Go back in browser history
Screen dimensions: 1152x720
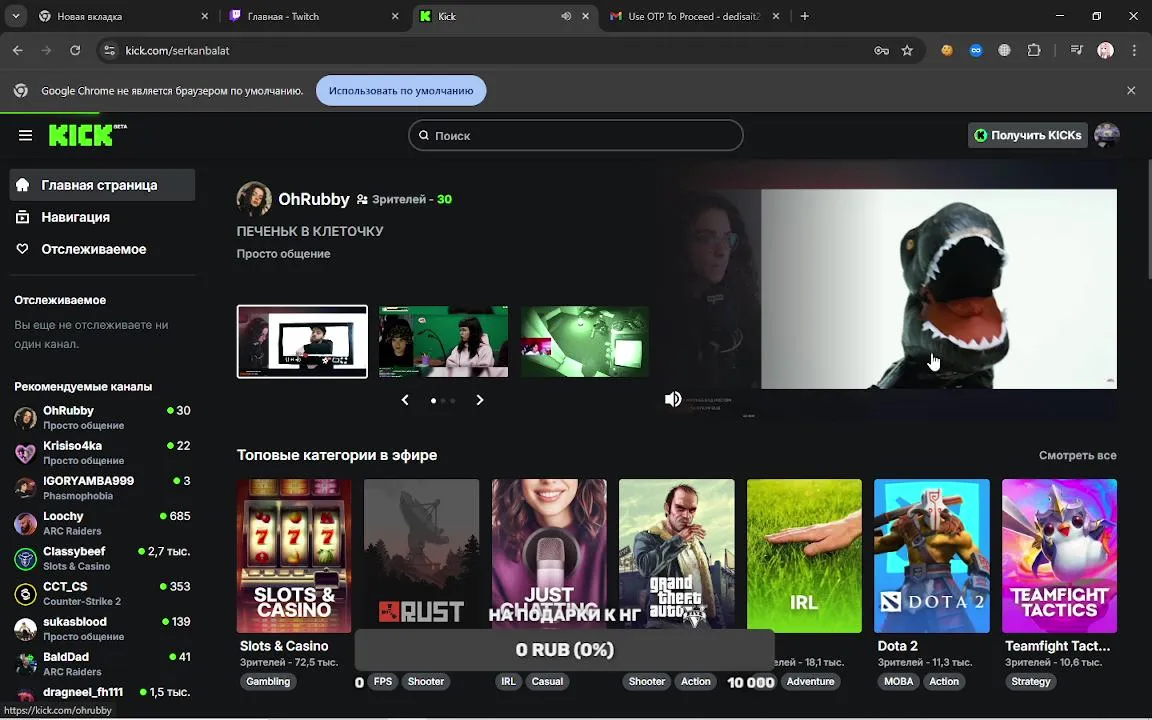pyautogui.click(x=18, y=50)
